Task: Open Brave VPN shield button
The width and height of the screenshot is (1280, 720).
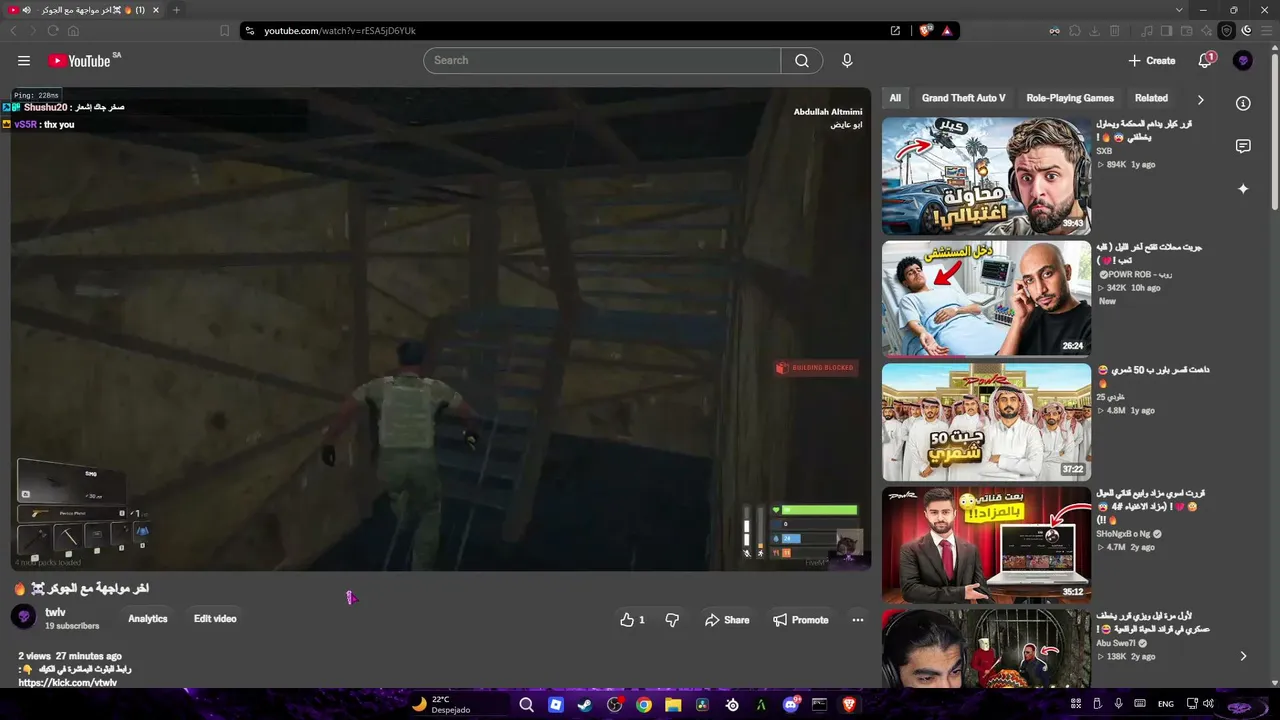Action: pyautogui.click(x=1226, y=31)
